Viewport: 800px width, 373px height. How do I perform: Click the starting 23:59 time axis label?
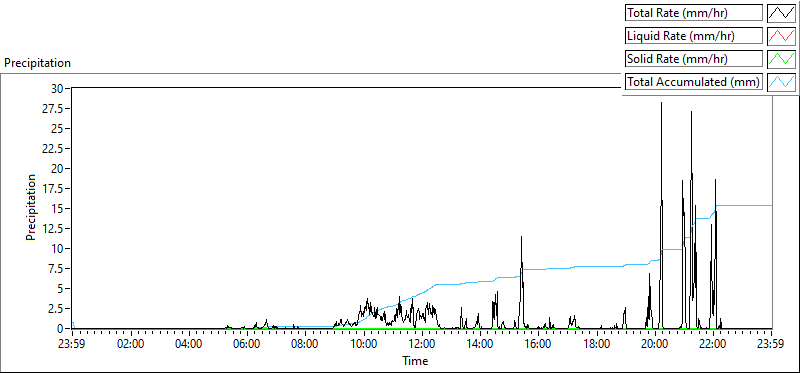[72, 343]
